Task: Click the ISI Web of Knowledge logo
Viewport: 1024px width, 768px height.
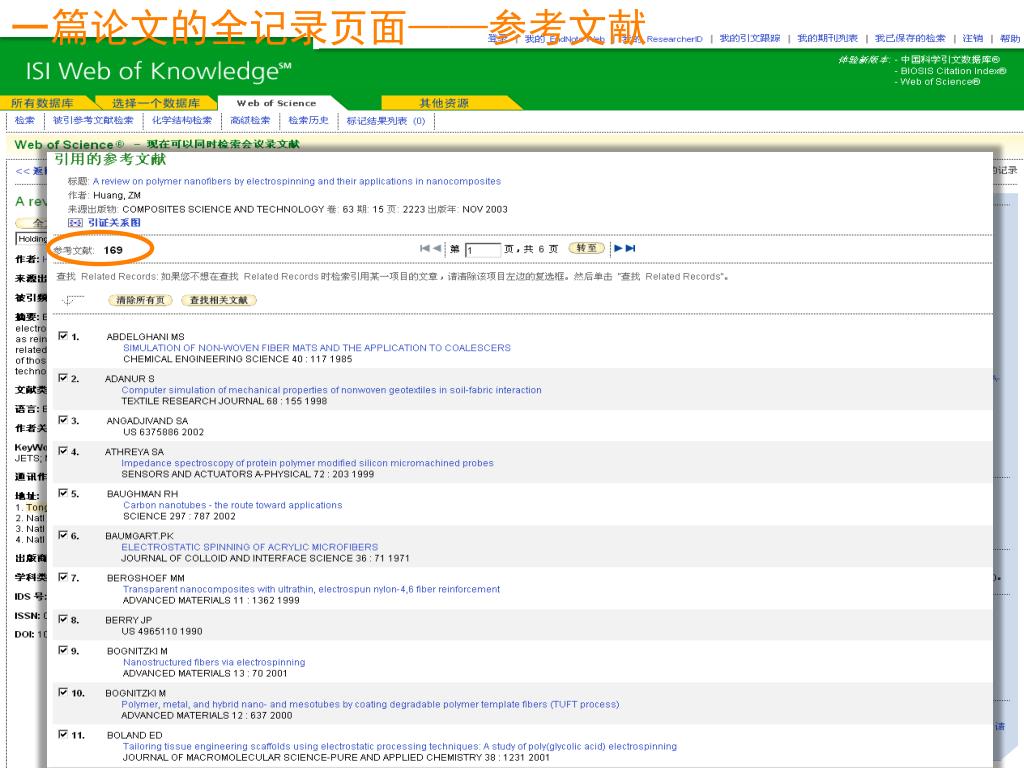Action: (159, 71)
